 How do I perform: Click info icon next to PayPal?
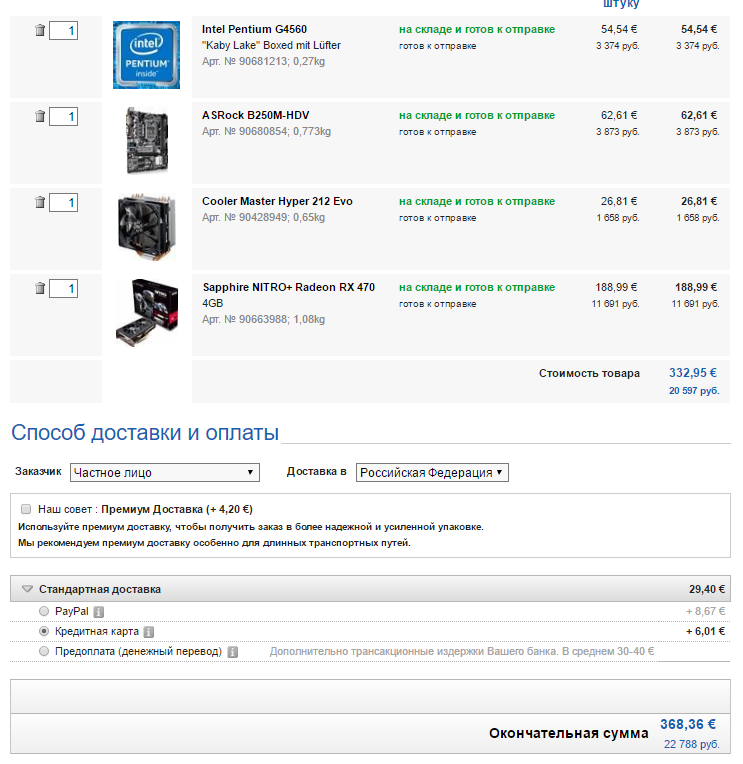pyautogui.click(x=99, y=612)
